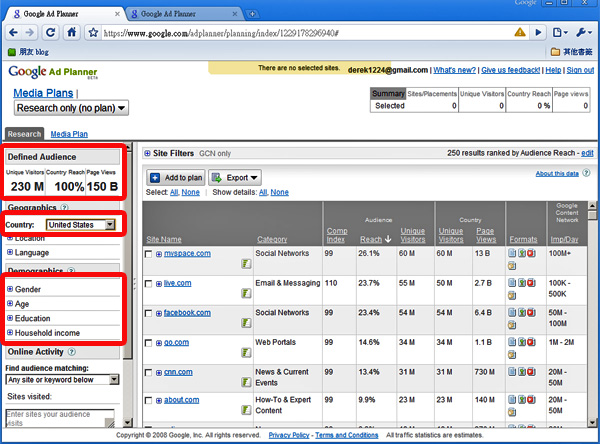Click green ad icon under facebook.com
The height and width of the screenshot is (444, 600).
246,323
